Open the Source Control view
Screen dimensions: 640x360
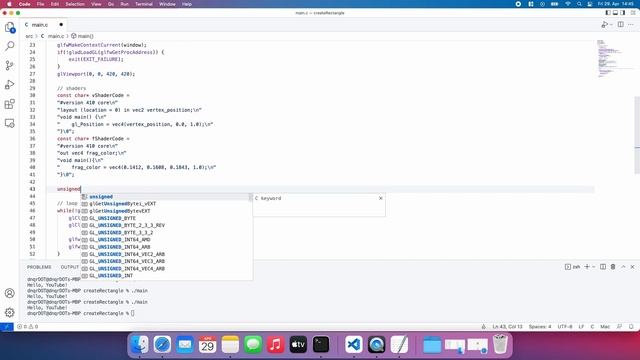click(x=9, y=65)
